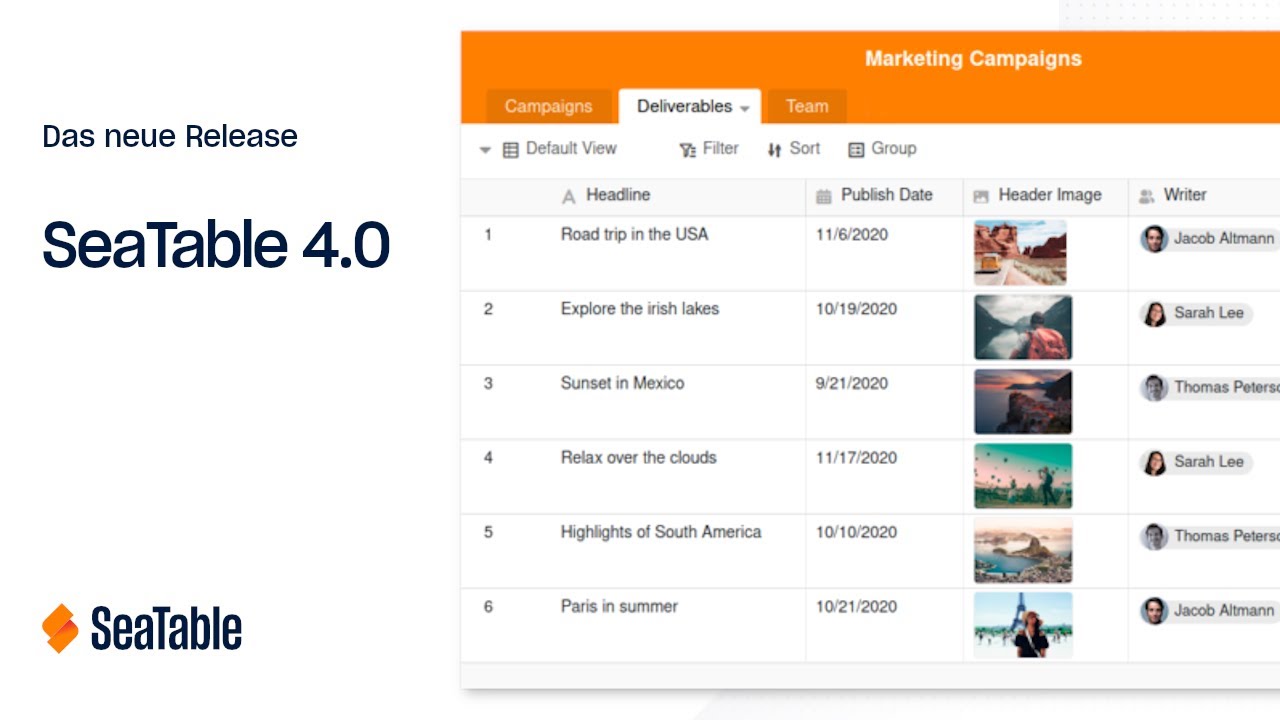The width and height of the screenshot is (1280, 720).
Task: Open the Sunset in Mexico image thumbnail
Action: 1023,402
